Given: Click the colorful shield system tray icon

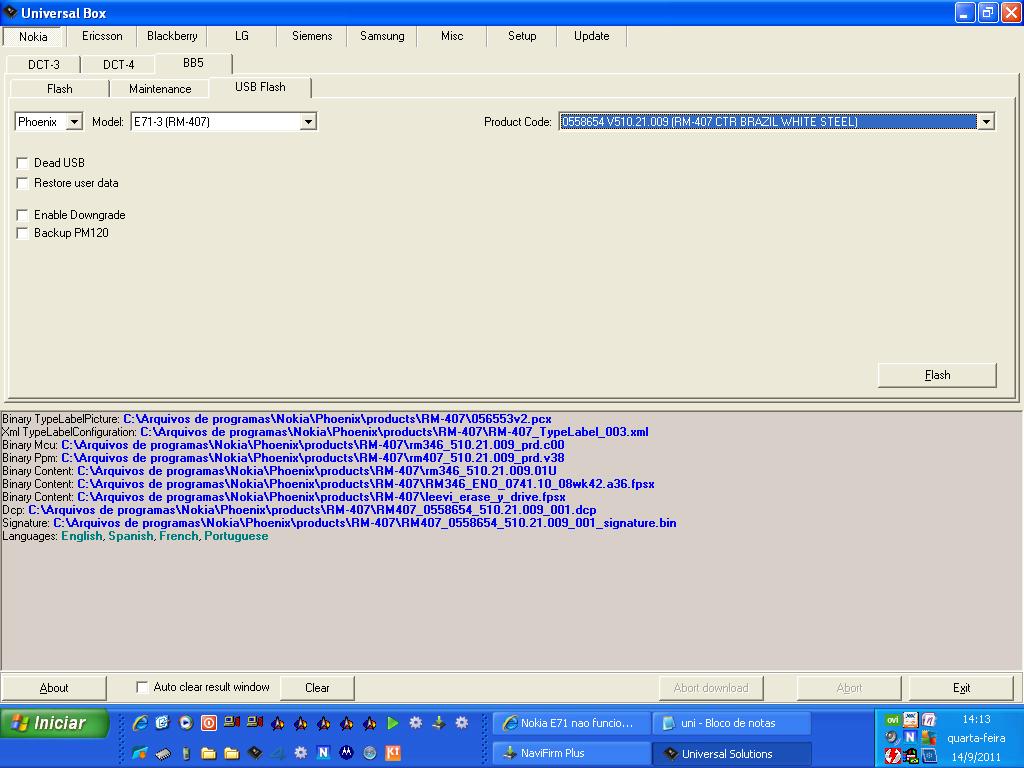Looking at the screenshot, I should [929, 738].
